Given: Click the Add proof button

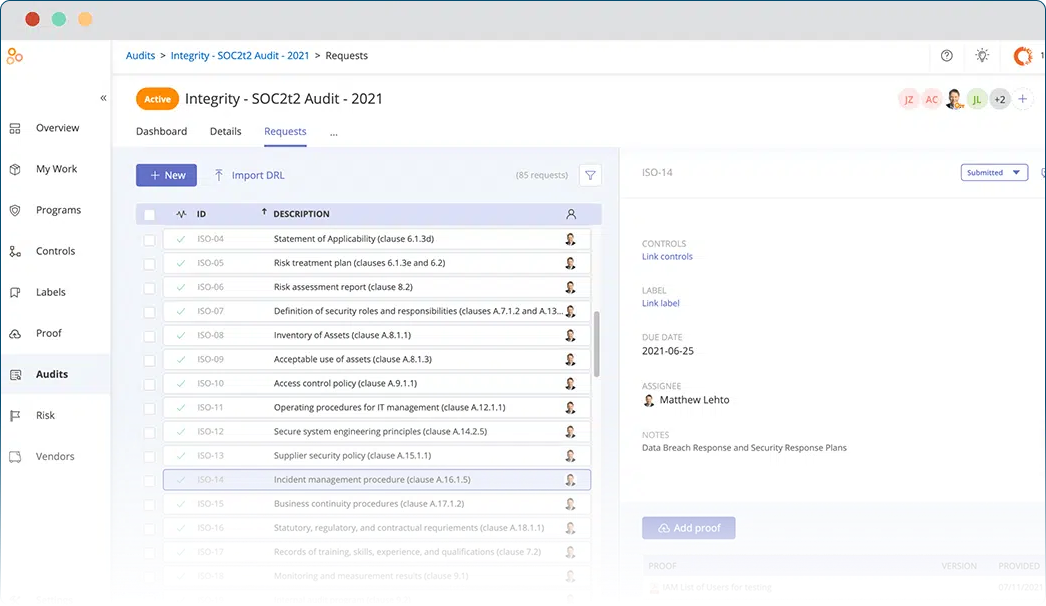Looking at the screenshot, I should click(688, 528).
